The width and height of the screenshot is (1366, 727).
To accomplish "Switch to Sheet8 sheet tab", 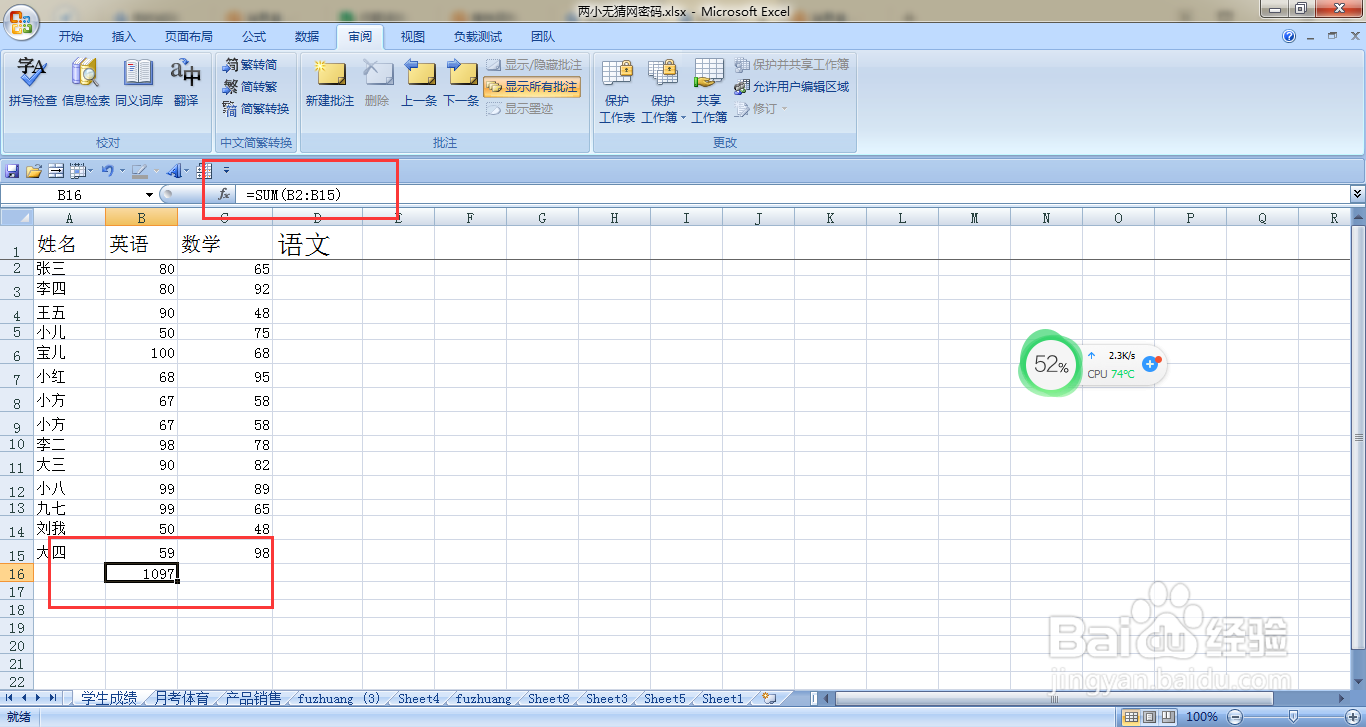I will pos(549,698).
